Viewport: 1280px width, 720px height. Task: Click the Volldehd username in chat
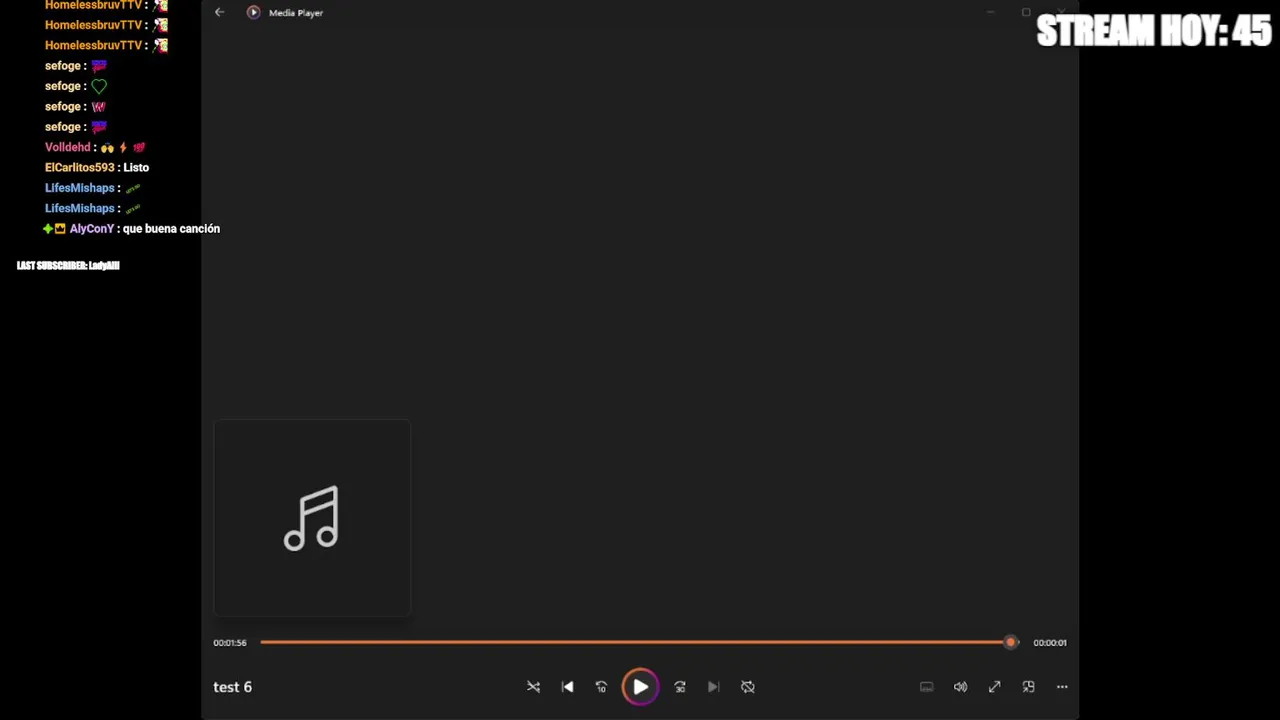click(x=68, y=147)
